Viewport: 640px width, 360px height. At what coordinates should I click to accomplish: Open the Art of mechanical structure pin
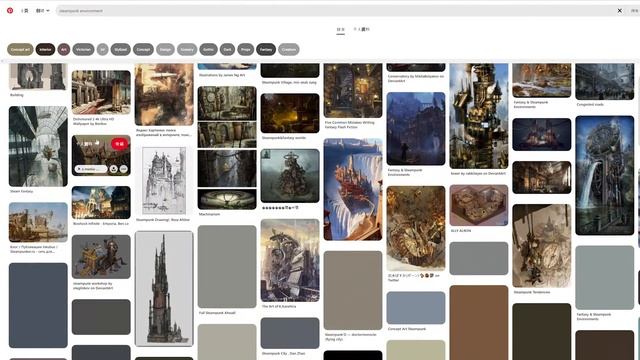[290, 260]
